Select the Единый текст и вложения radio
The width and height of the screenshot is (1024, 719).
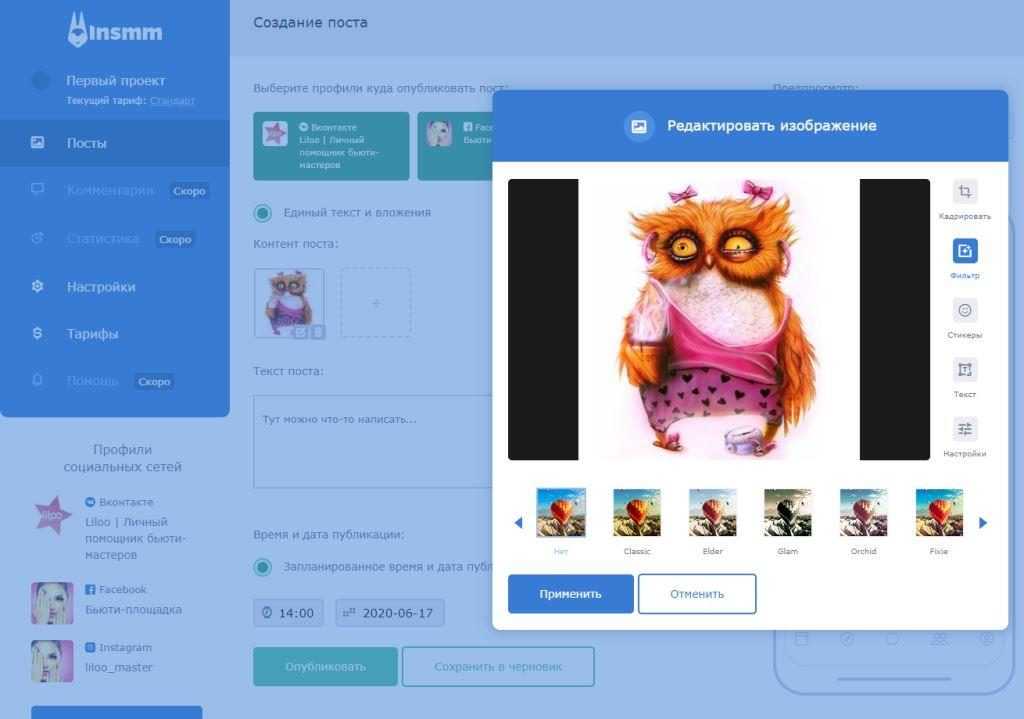[263, 212]
